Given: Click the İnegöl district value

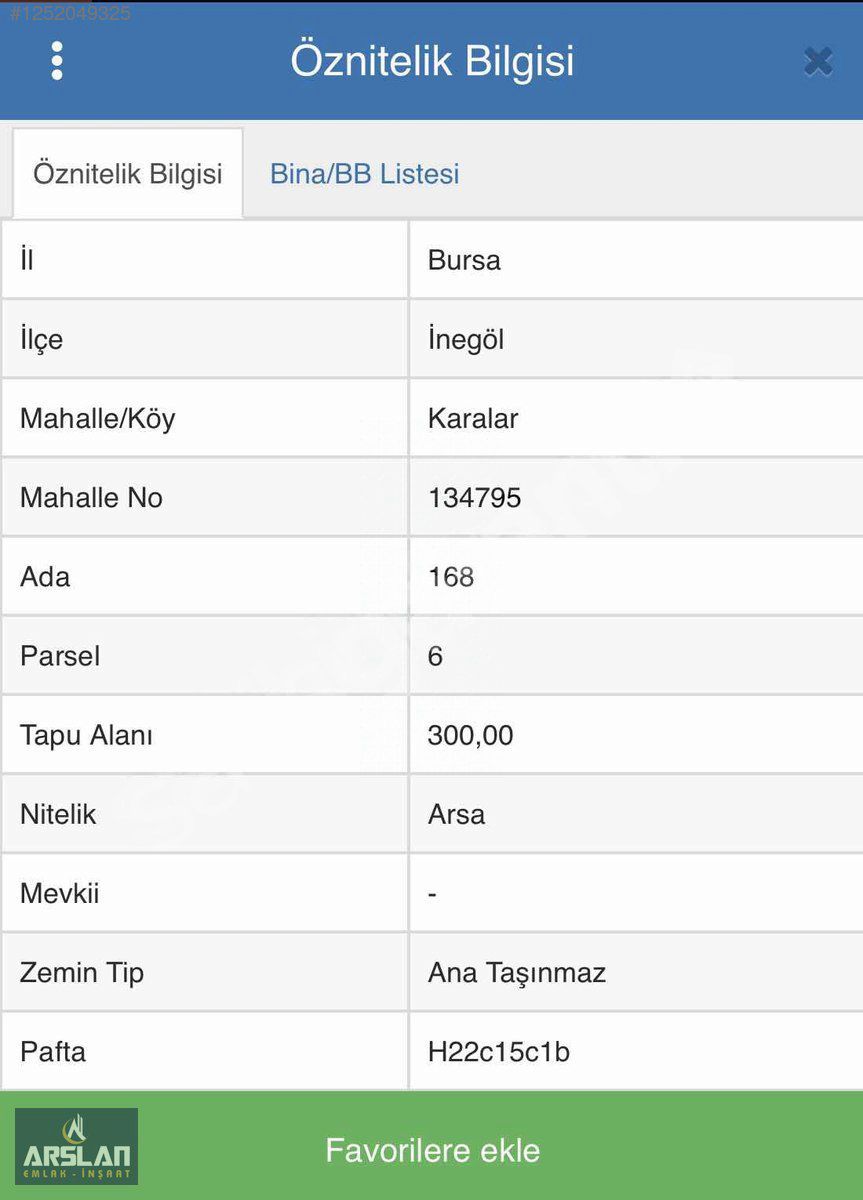Looking at the screenshot, I should [466, 339].
